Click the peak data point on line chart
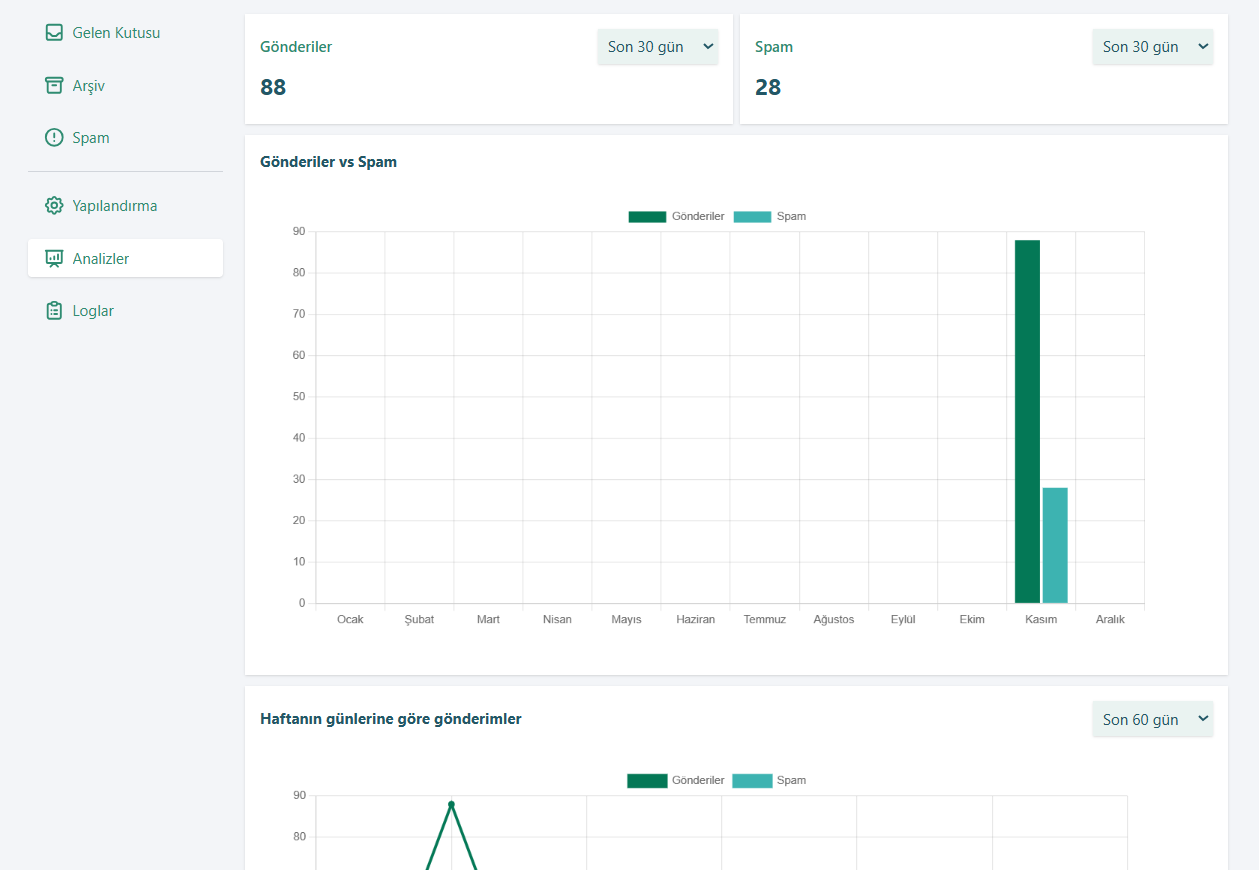The height and width of the screenshot is (870, 1259). point(451,804)
